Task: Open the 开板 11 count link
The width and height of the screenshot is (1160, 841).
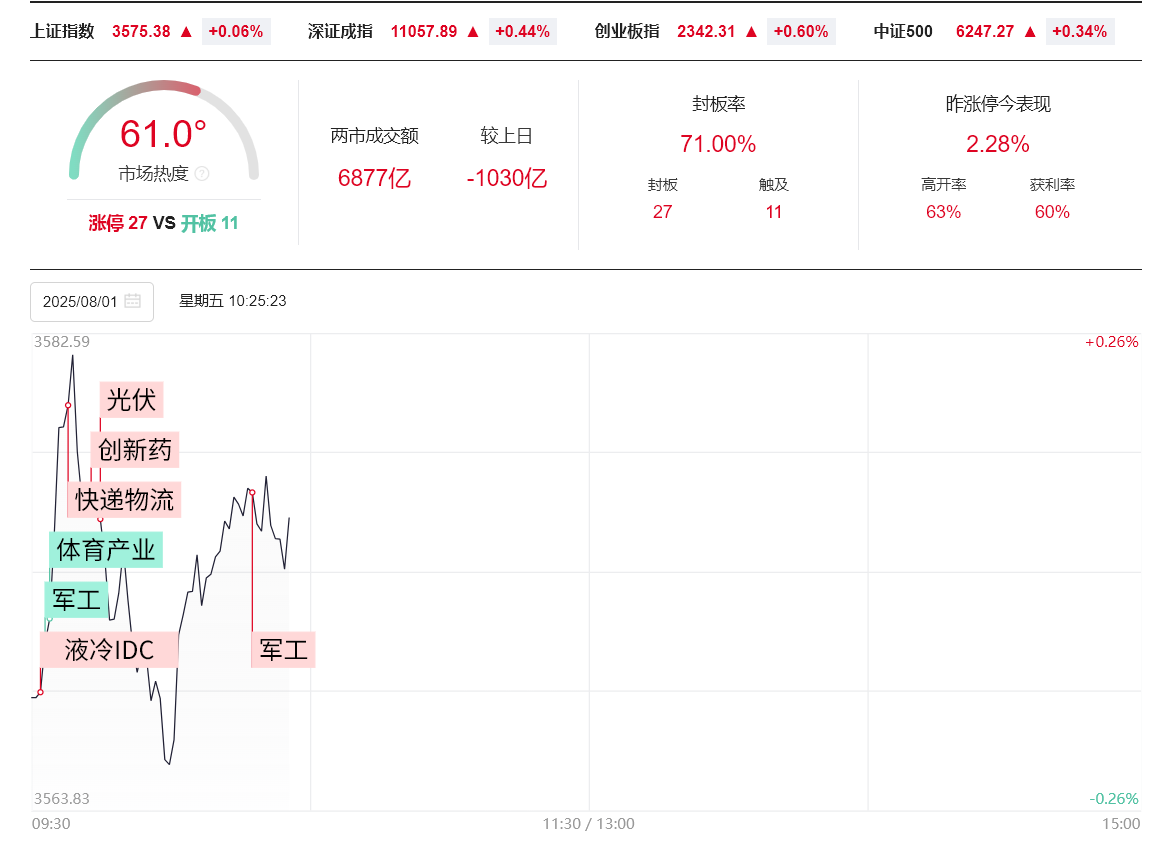Action: click(x=210, y=223)
